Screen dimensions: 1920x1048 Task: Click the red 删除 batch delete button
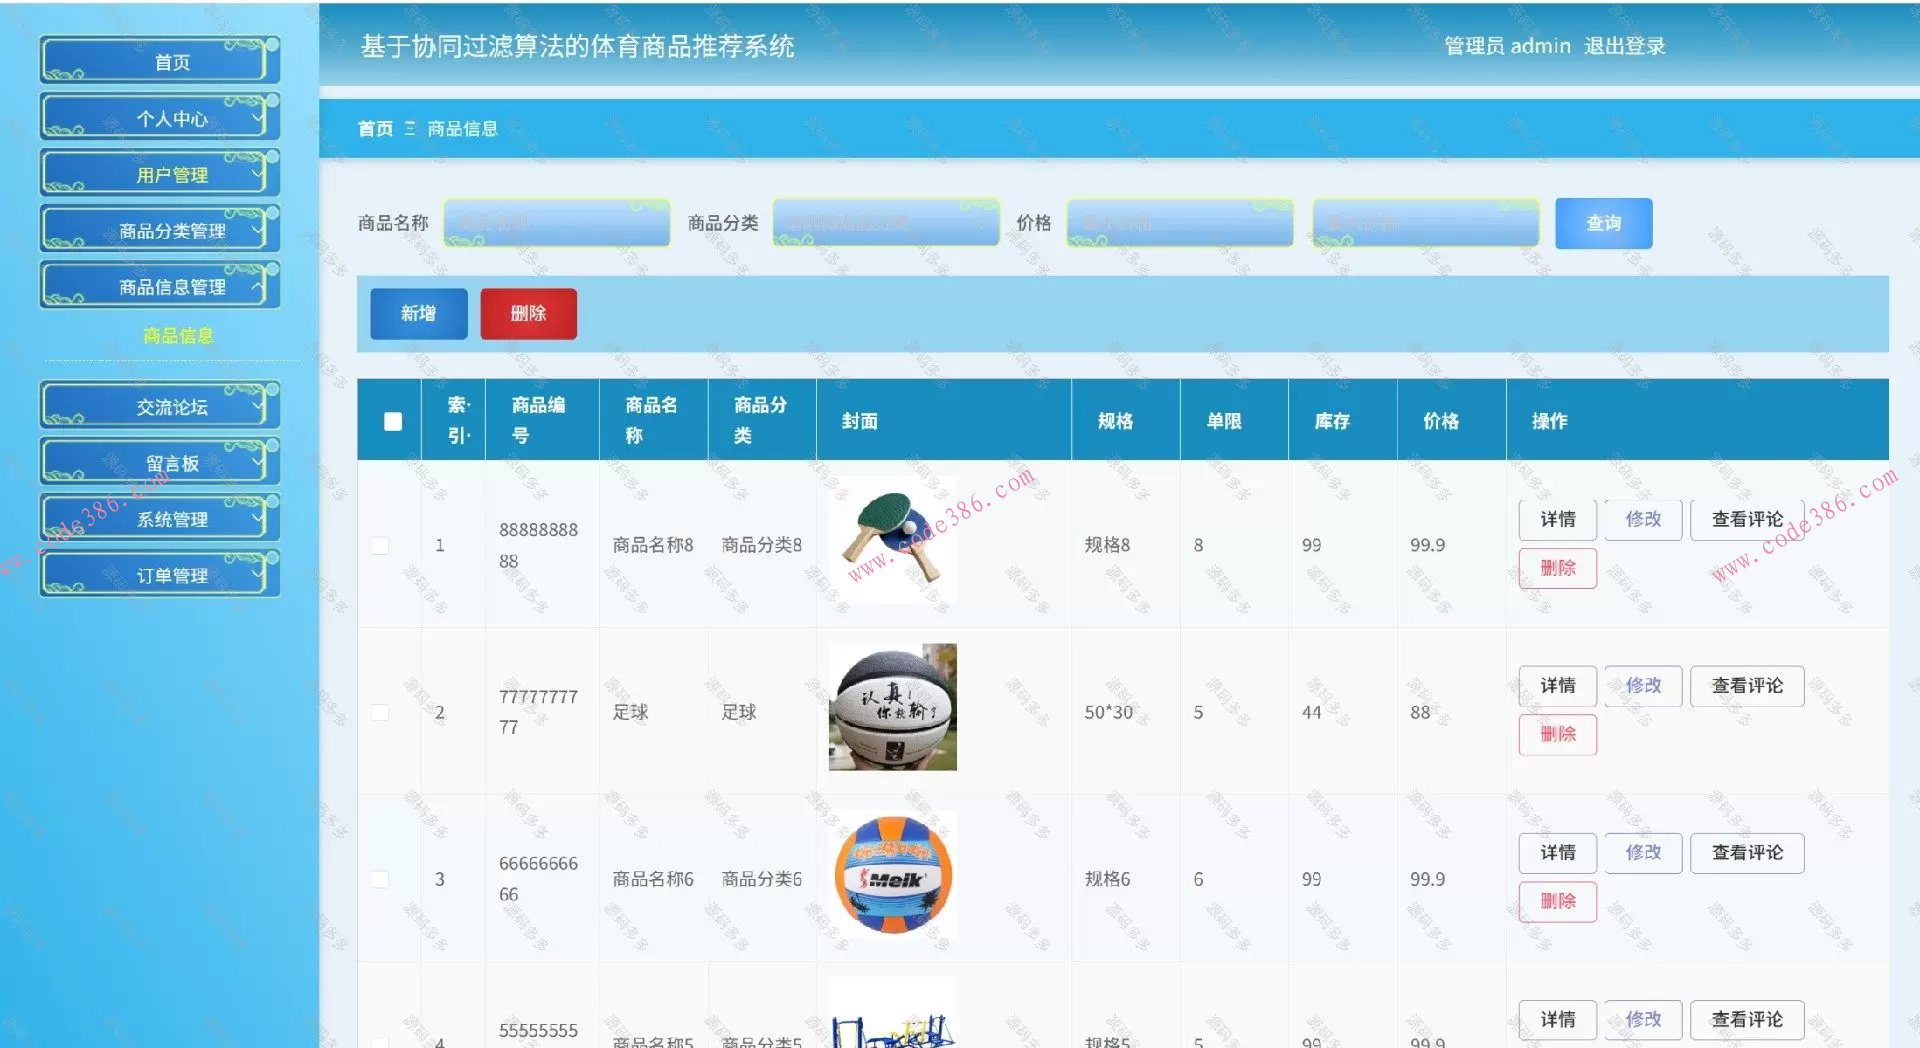pos(528,313)
